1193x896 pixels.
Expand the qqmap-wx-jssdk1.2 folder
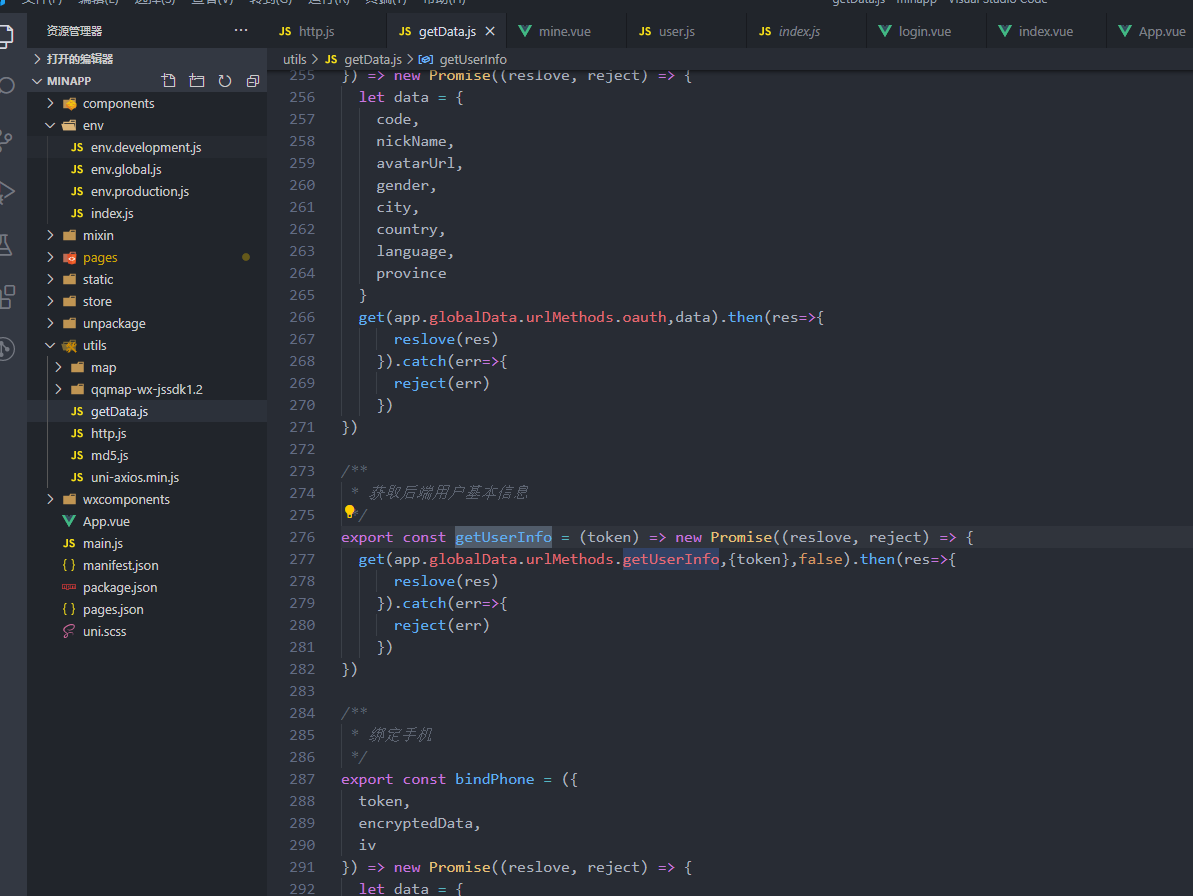147,389
